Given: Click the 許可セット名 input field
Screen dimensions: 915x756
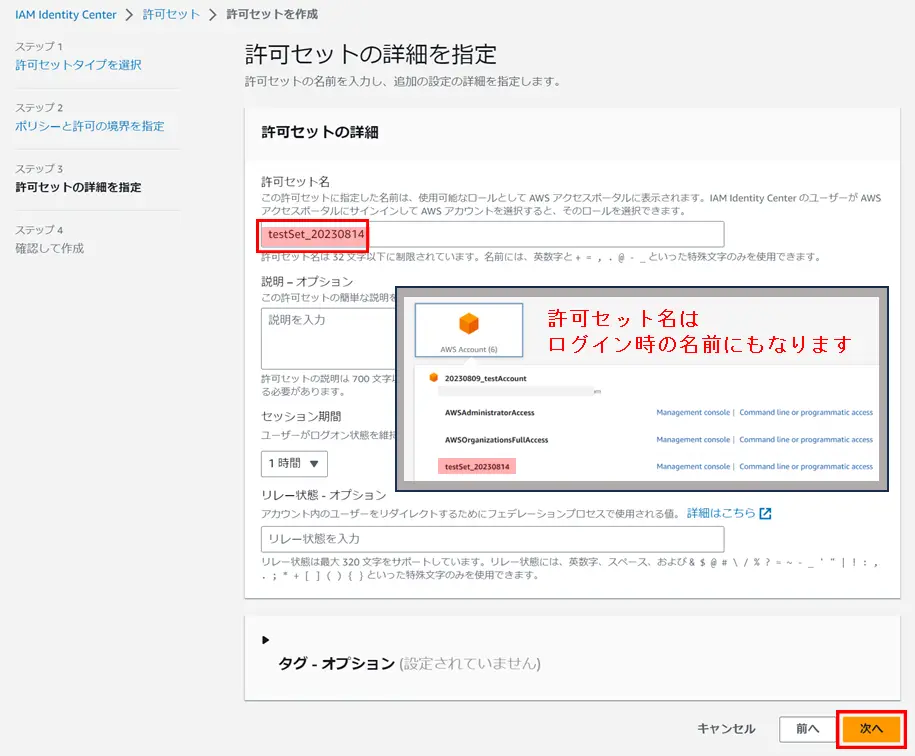Looking at the screenshot, I should pos(493,234).
